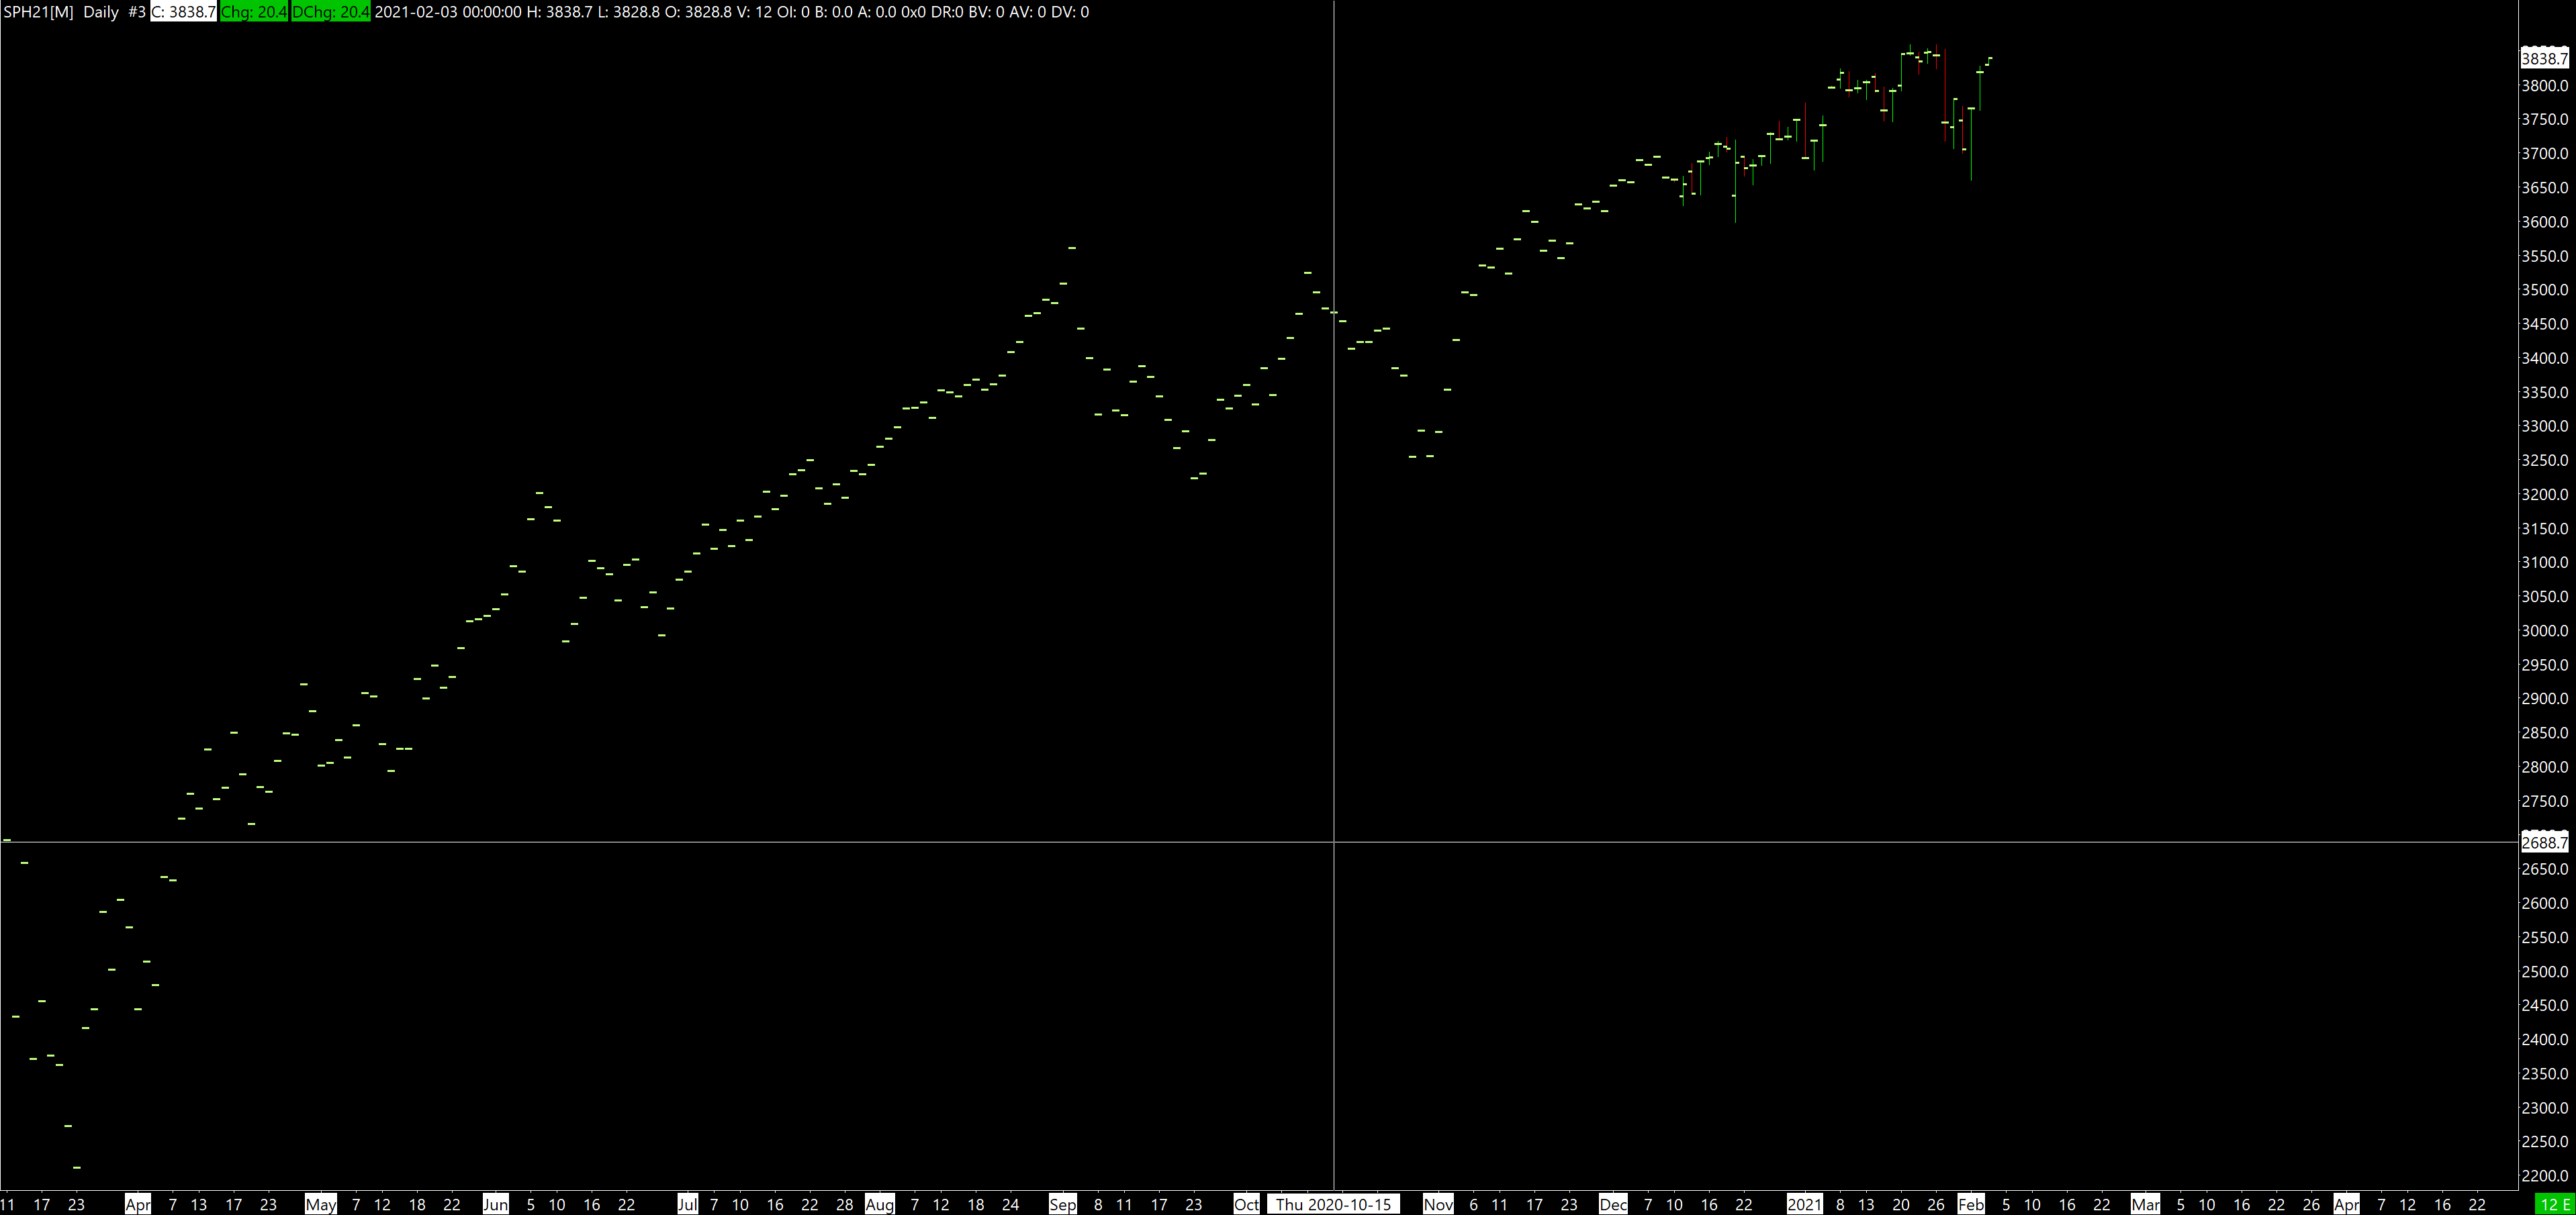Image resolution: width=2576 pixels, height=1215 pixels.
Task: Click the 2021 year label on time axis
Action: click(x=1804, y=1205)
